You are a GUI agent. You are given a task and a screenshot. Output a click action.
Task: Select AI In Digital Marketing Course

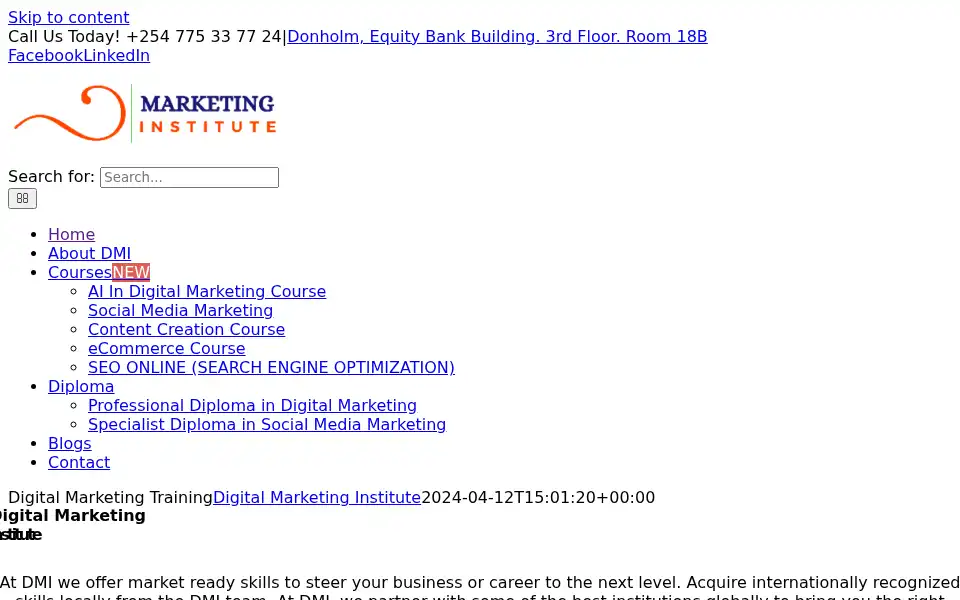(207, 291)
